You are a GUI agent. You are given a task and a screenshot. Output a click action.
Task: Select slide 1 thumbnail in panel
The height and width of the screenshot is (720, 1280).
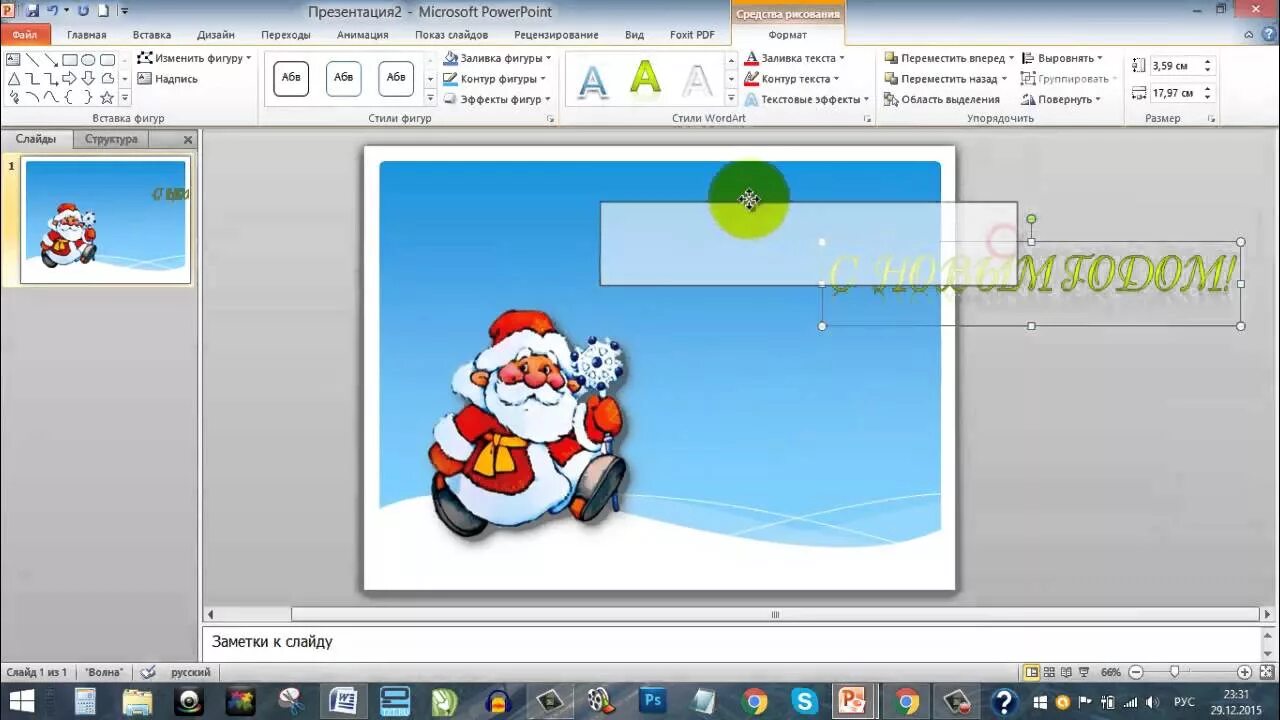tap(105, 220)
